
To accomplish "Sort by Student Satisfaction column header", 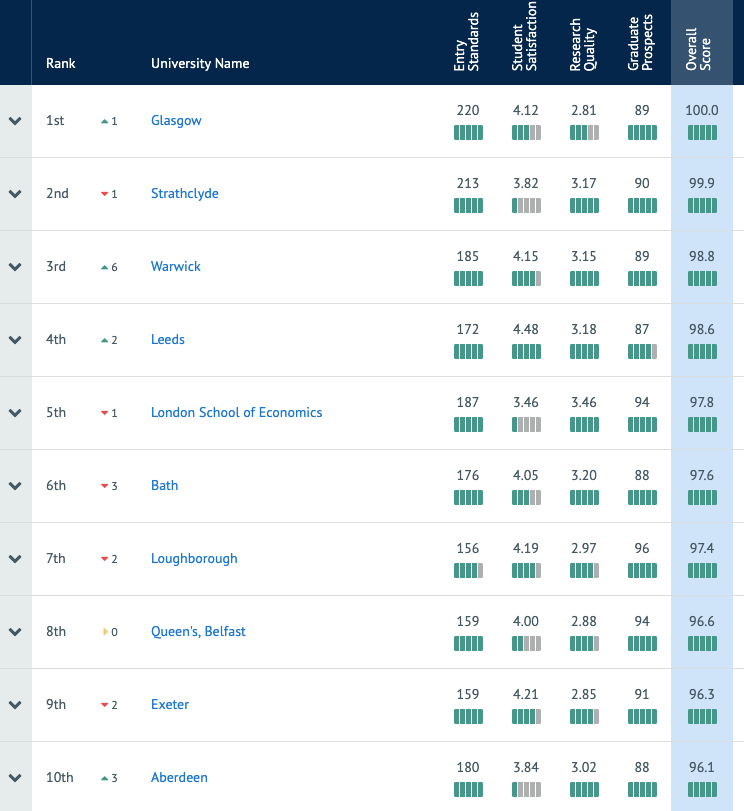I will [525, 36].
